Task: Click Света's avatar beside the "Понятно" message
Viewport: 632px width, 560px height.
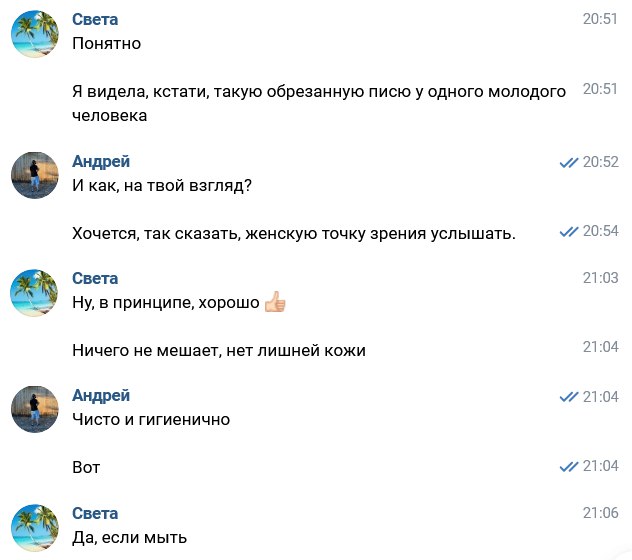Action: 34,35
